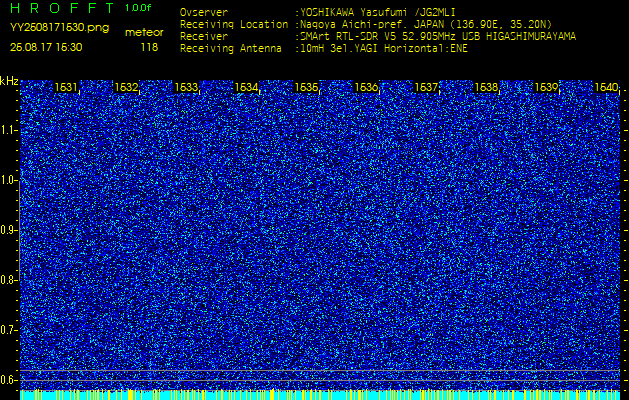Click the Receiving Location Nagoya Aichi-pref. line

[366, 24]
